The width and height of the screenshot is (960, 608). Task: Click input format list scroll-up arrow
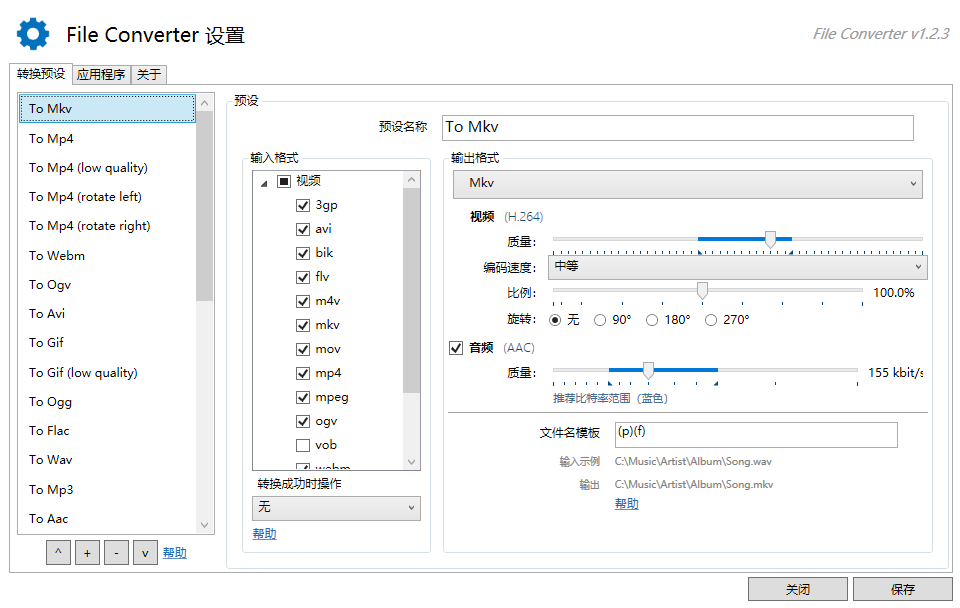[411, 179]
